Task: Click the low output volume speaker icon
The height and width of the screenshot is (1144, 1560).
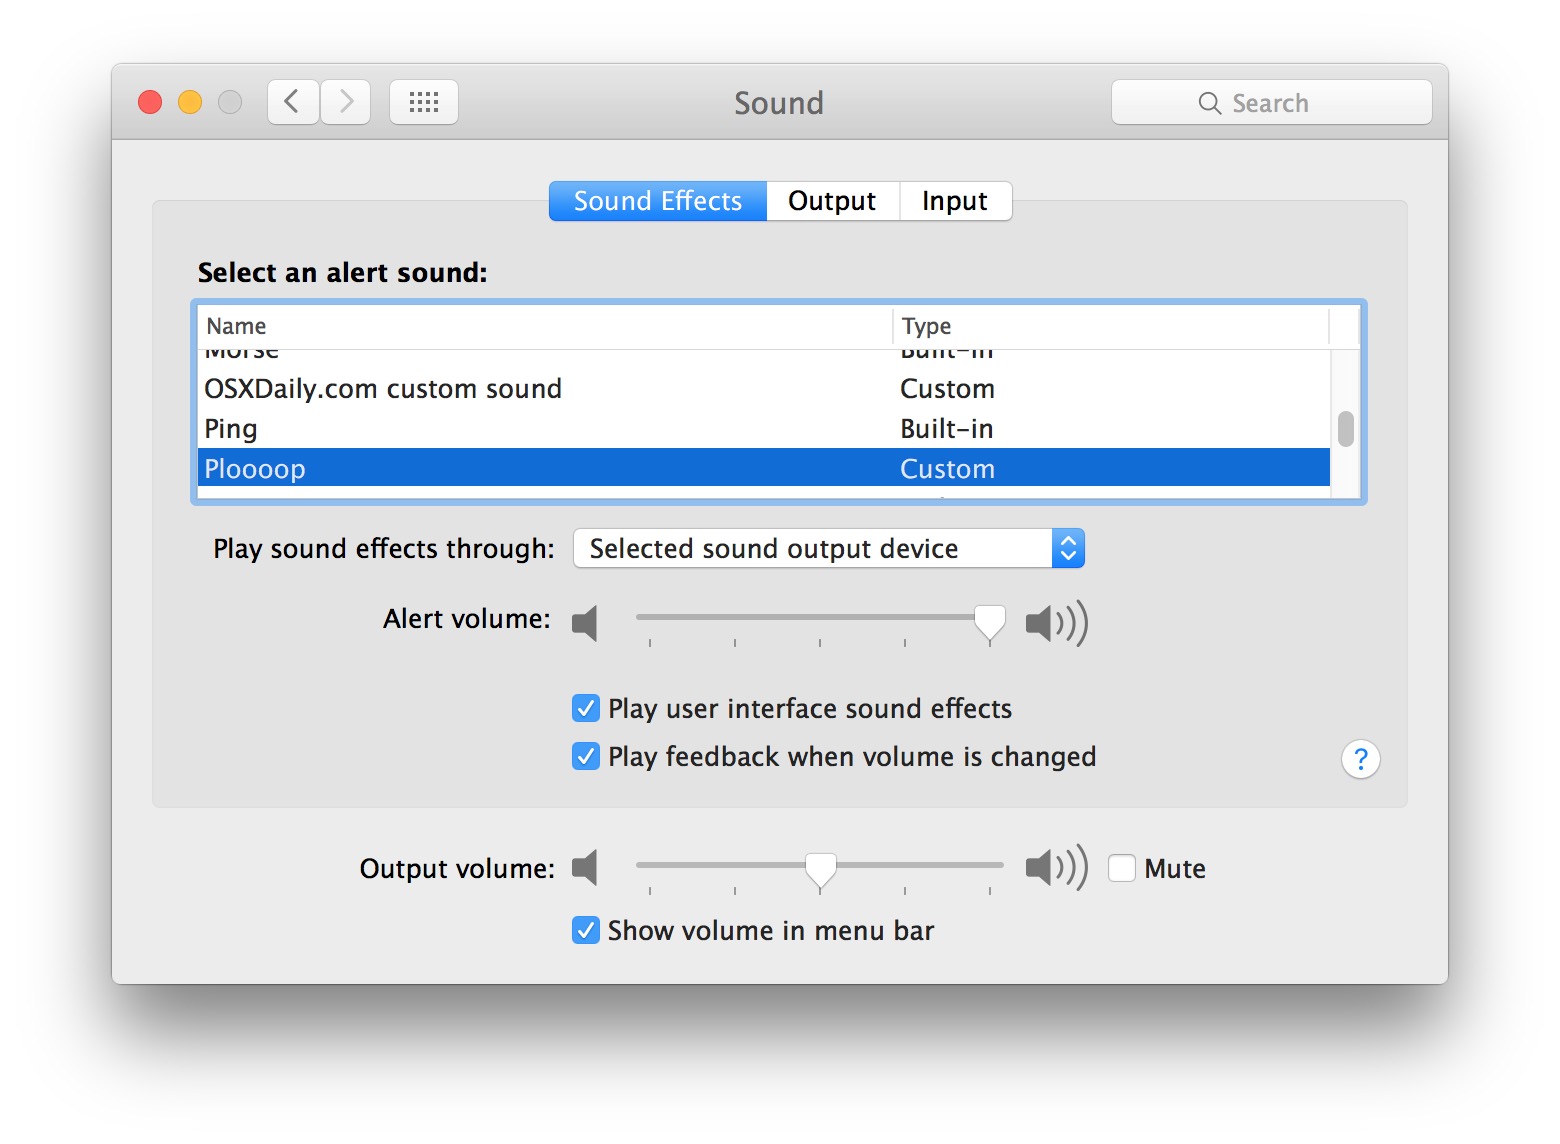Action: pos(586,868)
